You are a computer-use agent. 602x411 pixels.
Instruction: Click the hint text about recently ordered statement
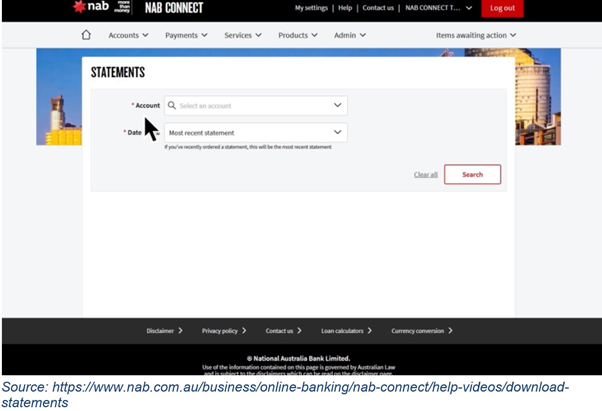tap(248, 147)
